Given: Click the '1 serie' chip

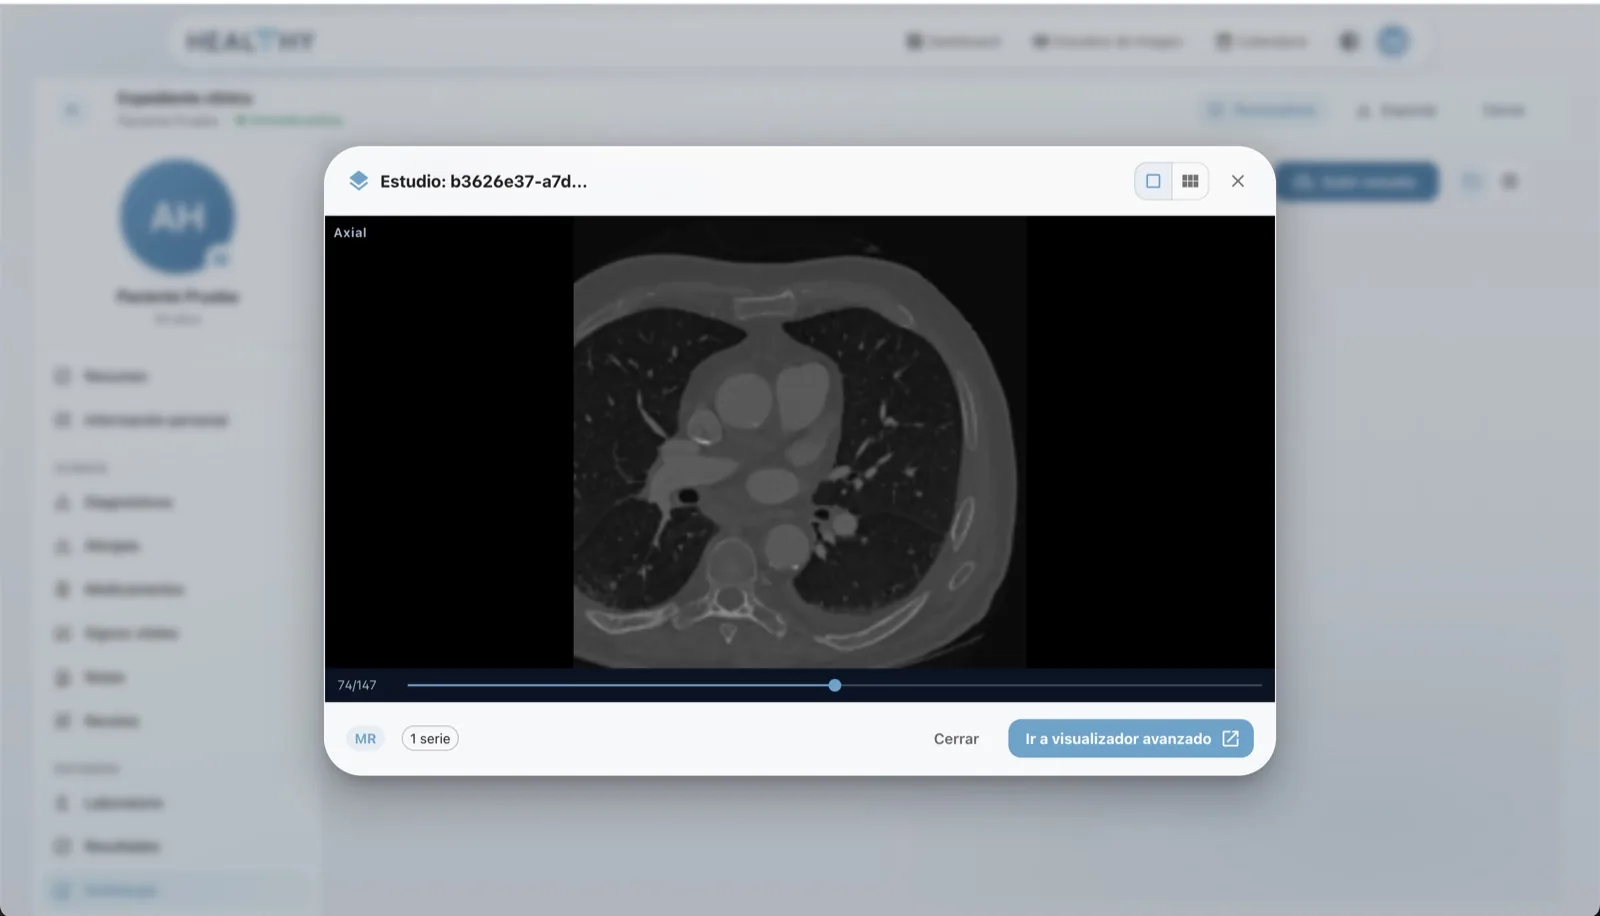Looking at the screenshot, I should (430, 739).
